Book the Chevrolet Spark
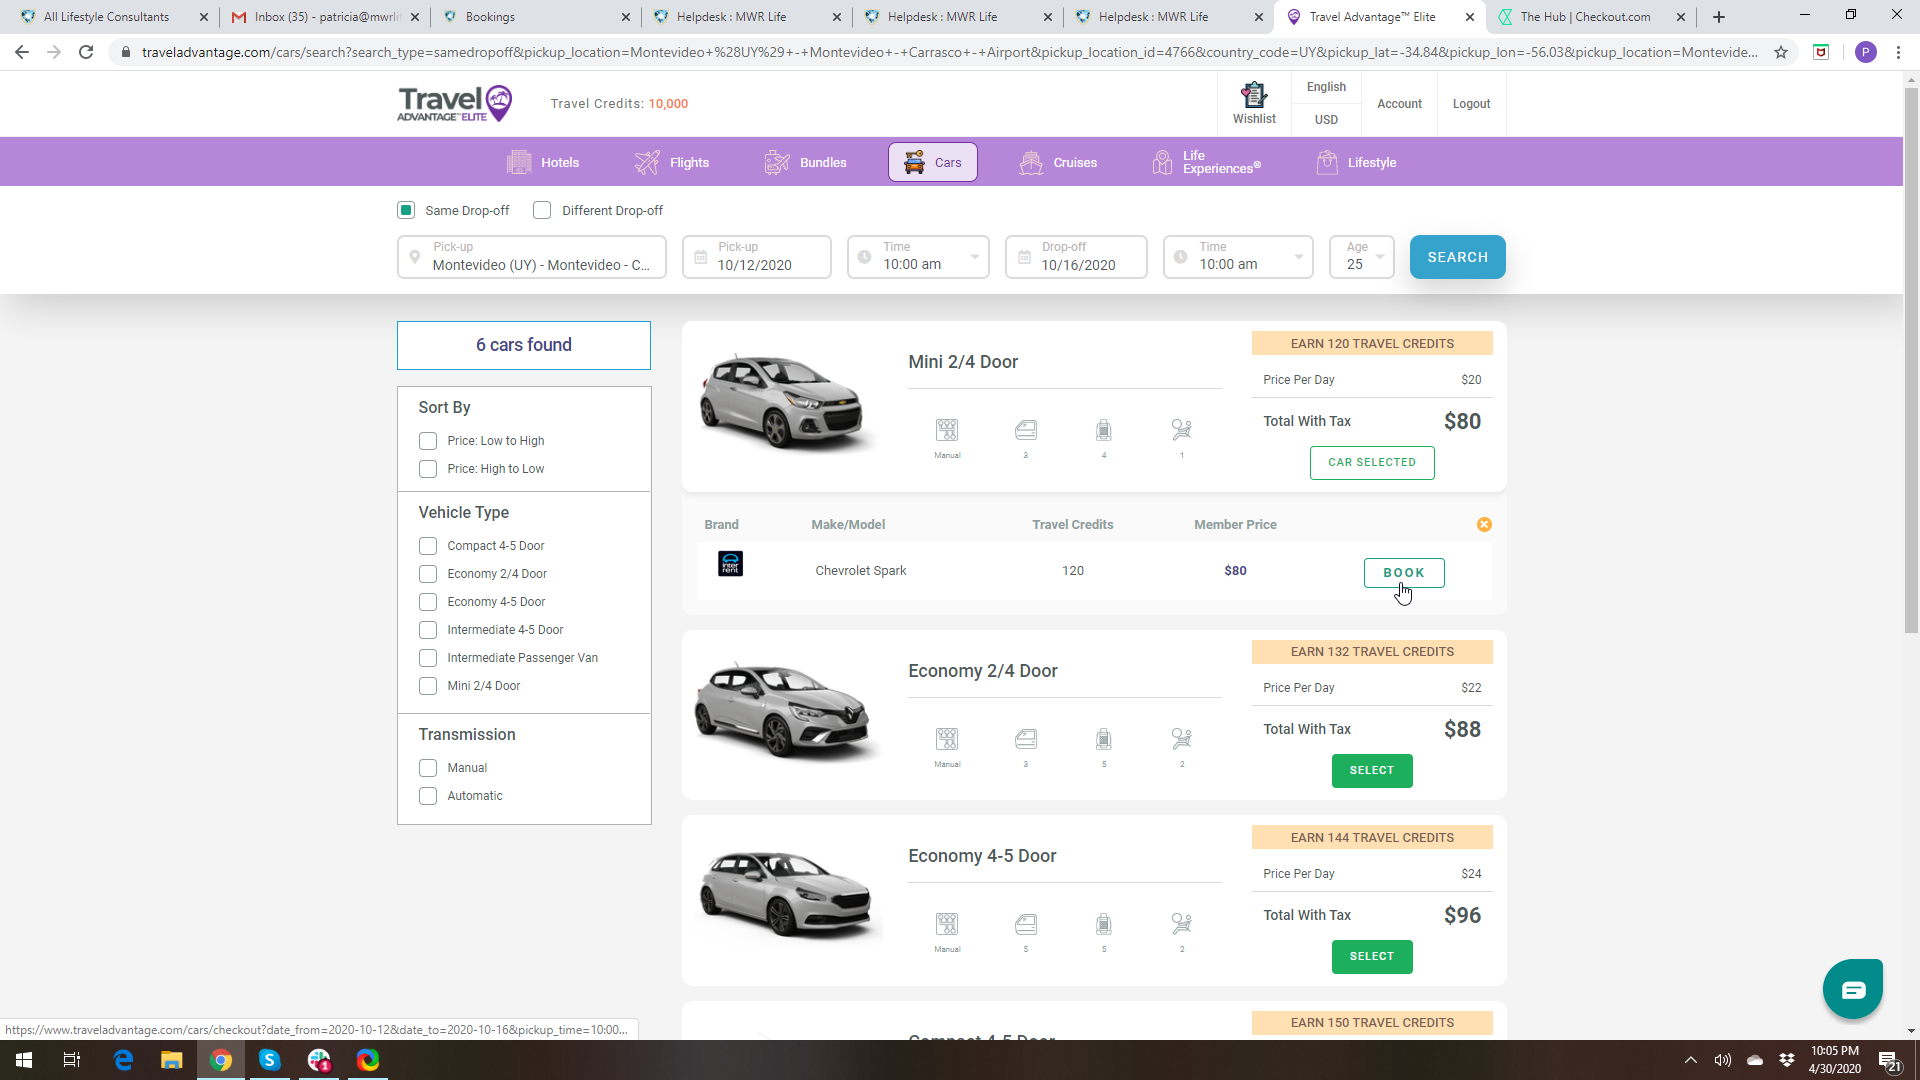 [x=1403, y=573]
